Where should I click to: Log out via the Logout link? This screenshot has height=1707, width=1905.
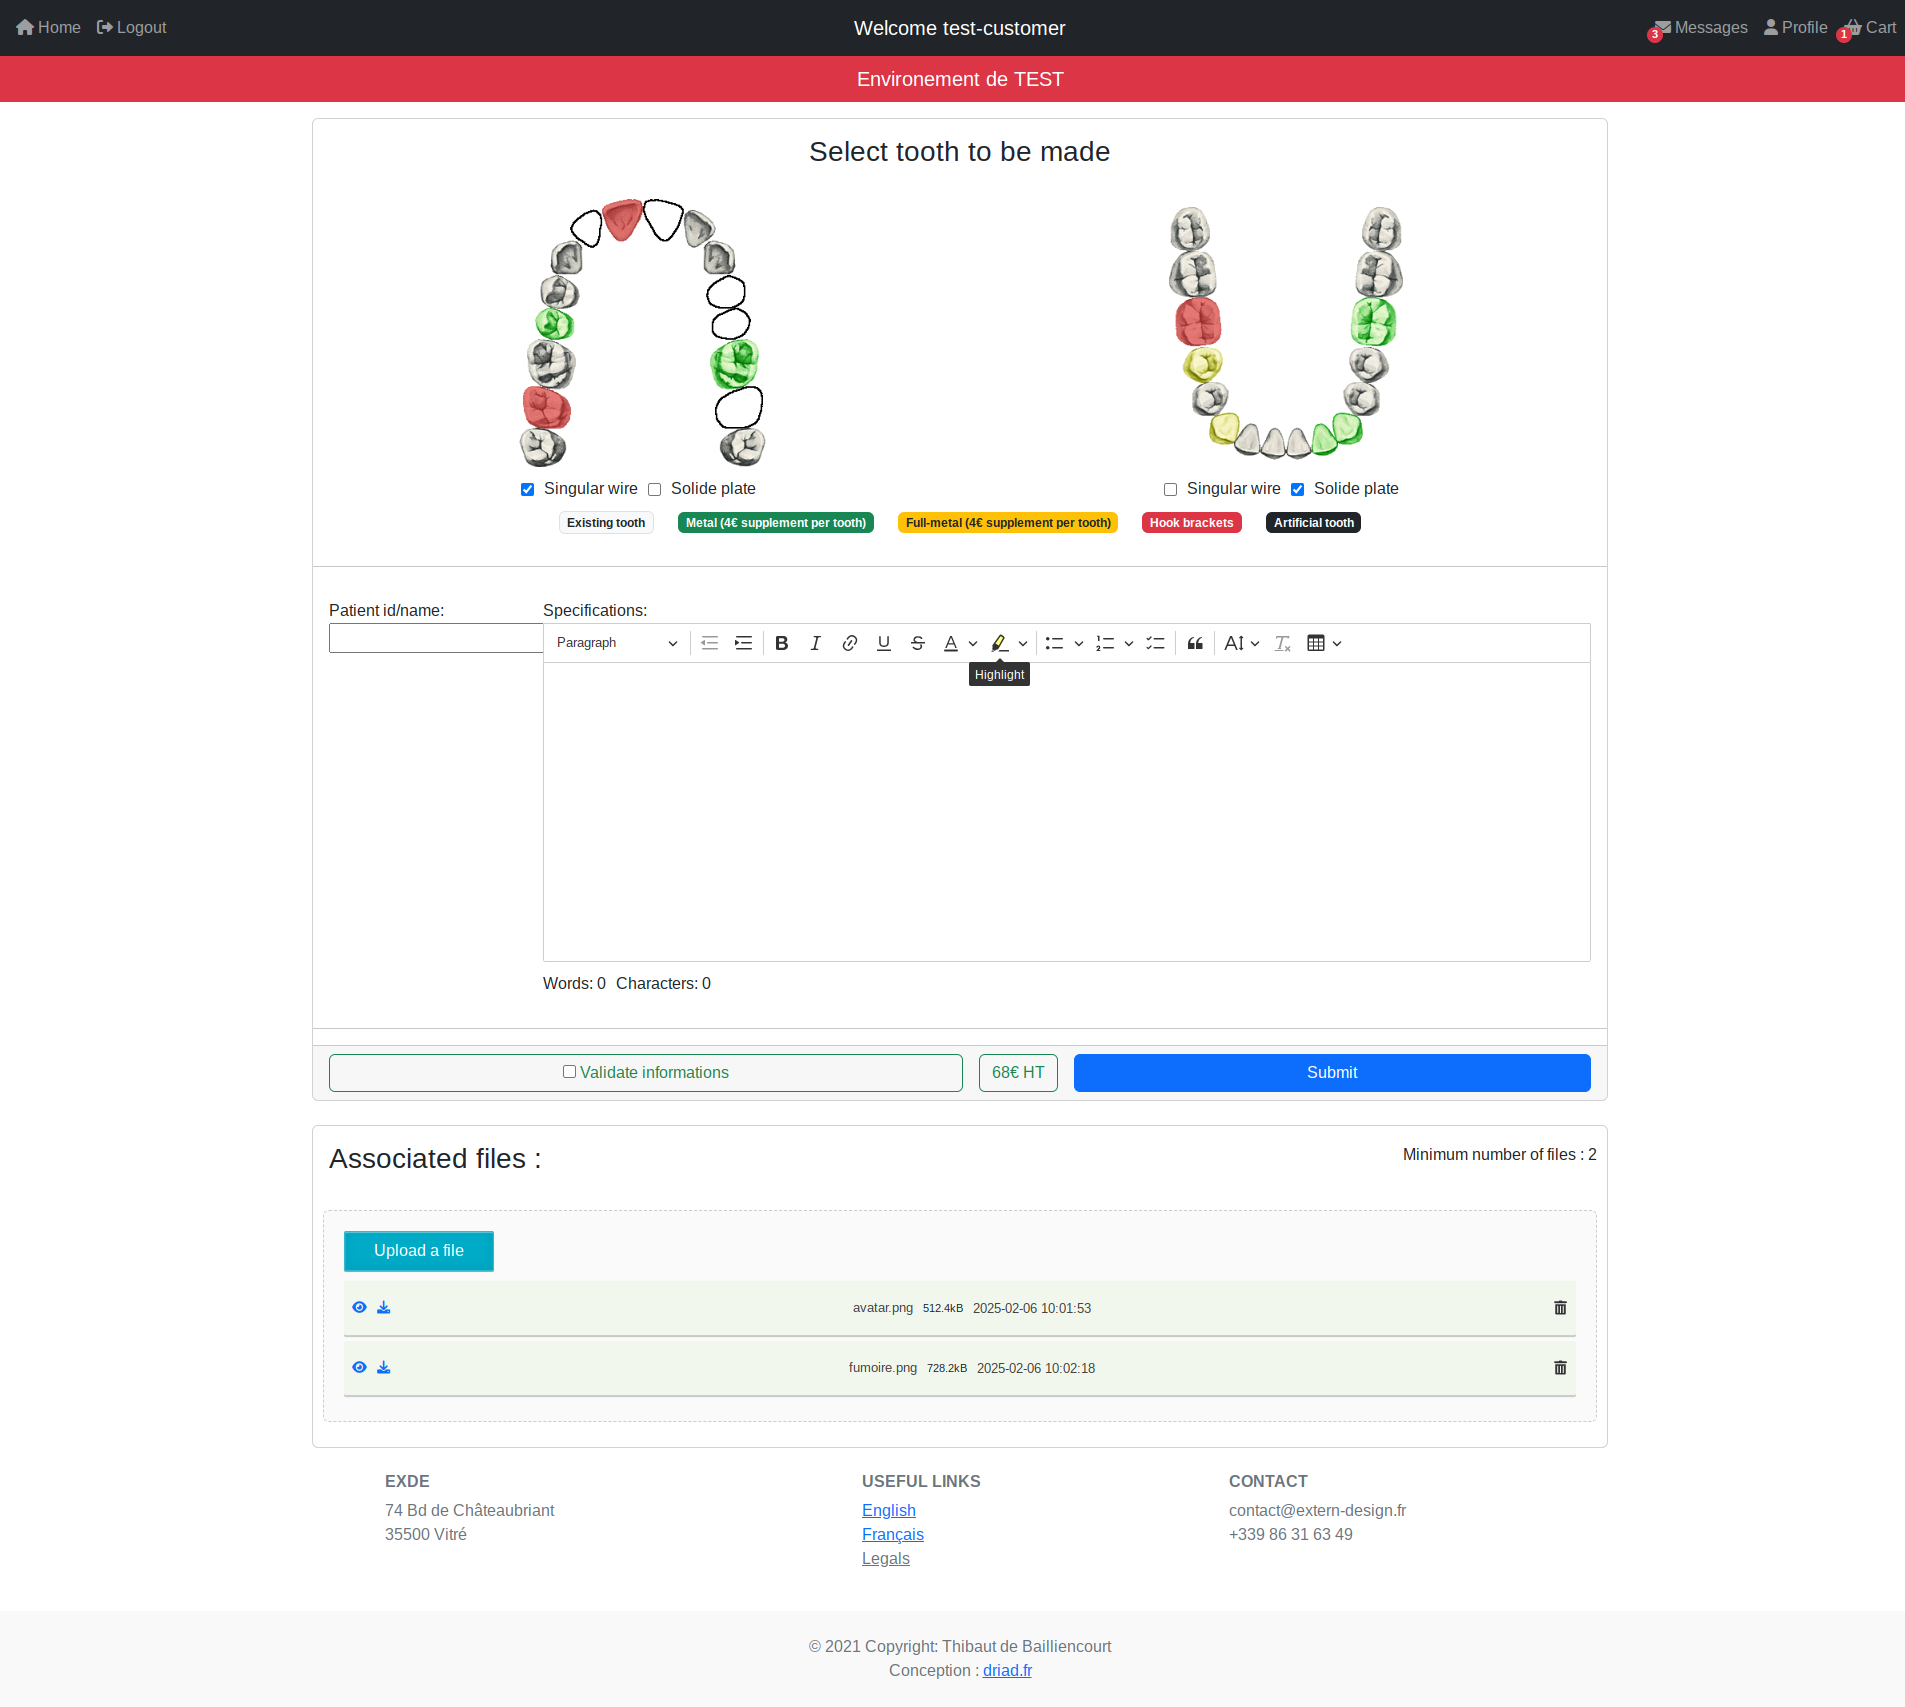click(131, 28)
